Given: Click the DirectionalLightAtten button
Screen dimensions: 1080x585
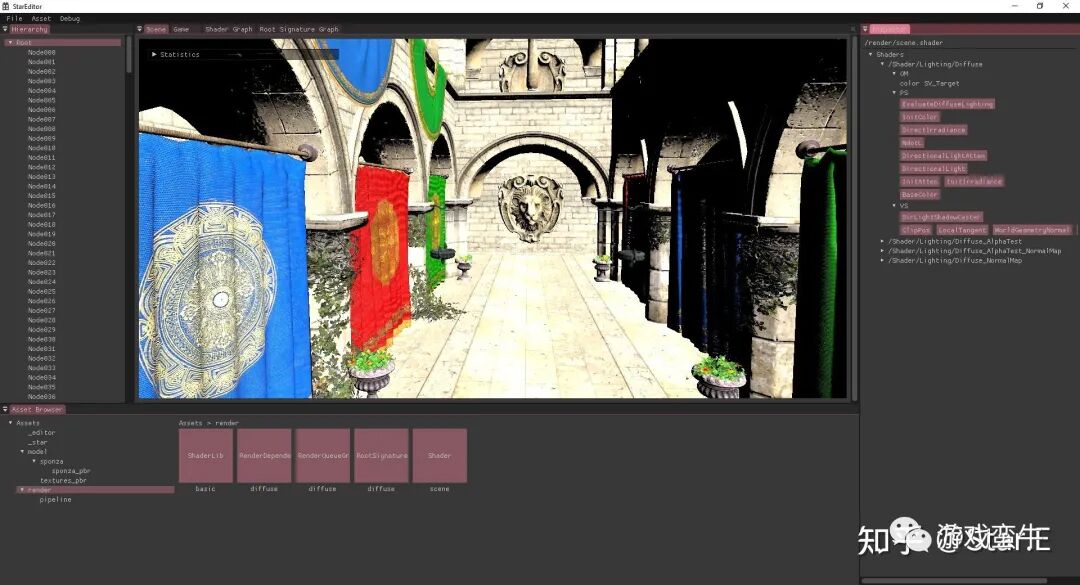Looking at the screenshot, I should (x=943, y=156).
